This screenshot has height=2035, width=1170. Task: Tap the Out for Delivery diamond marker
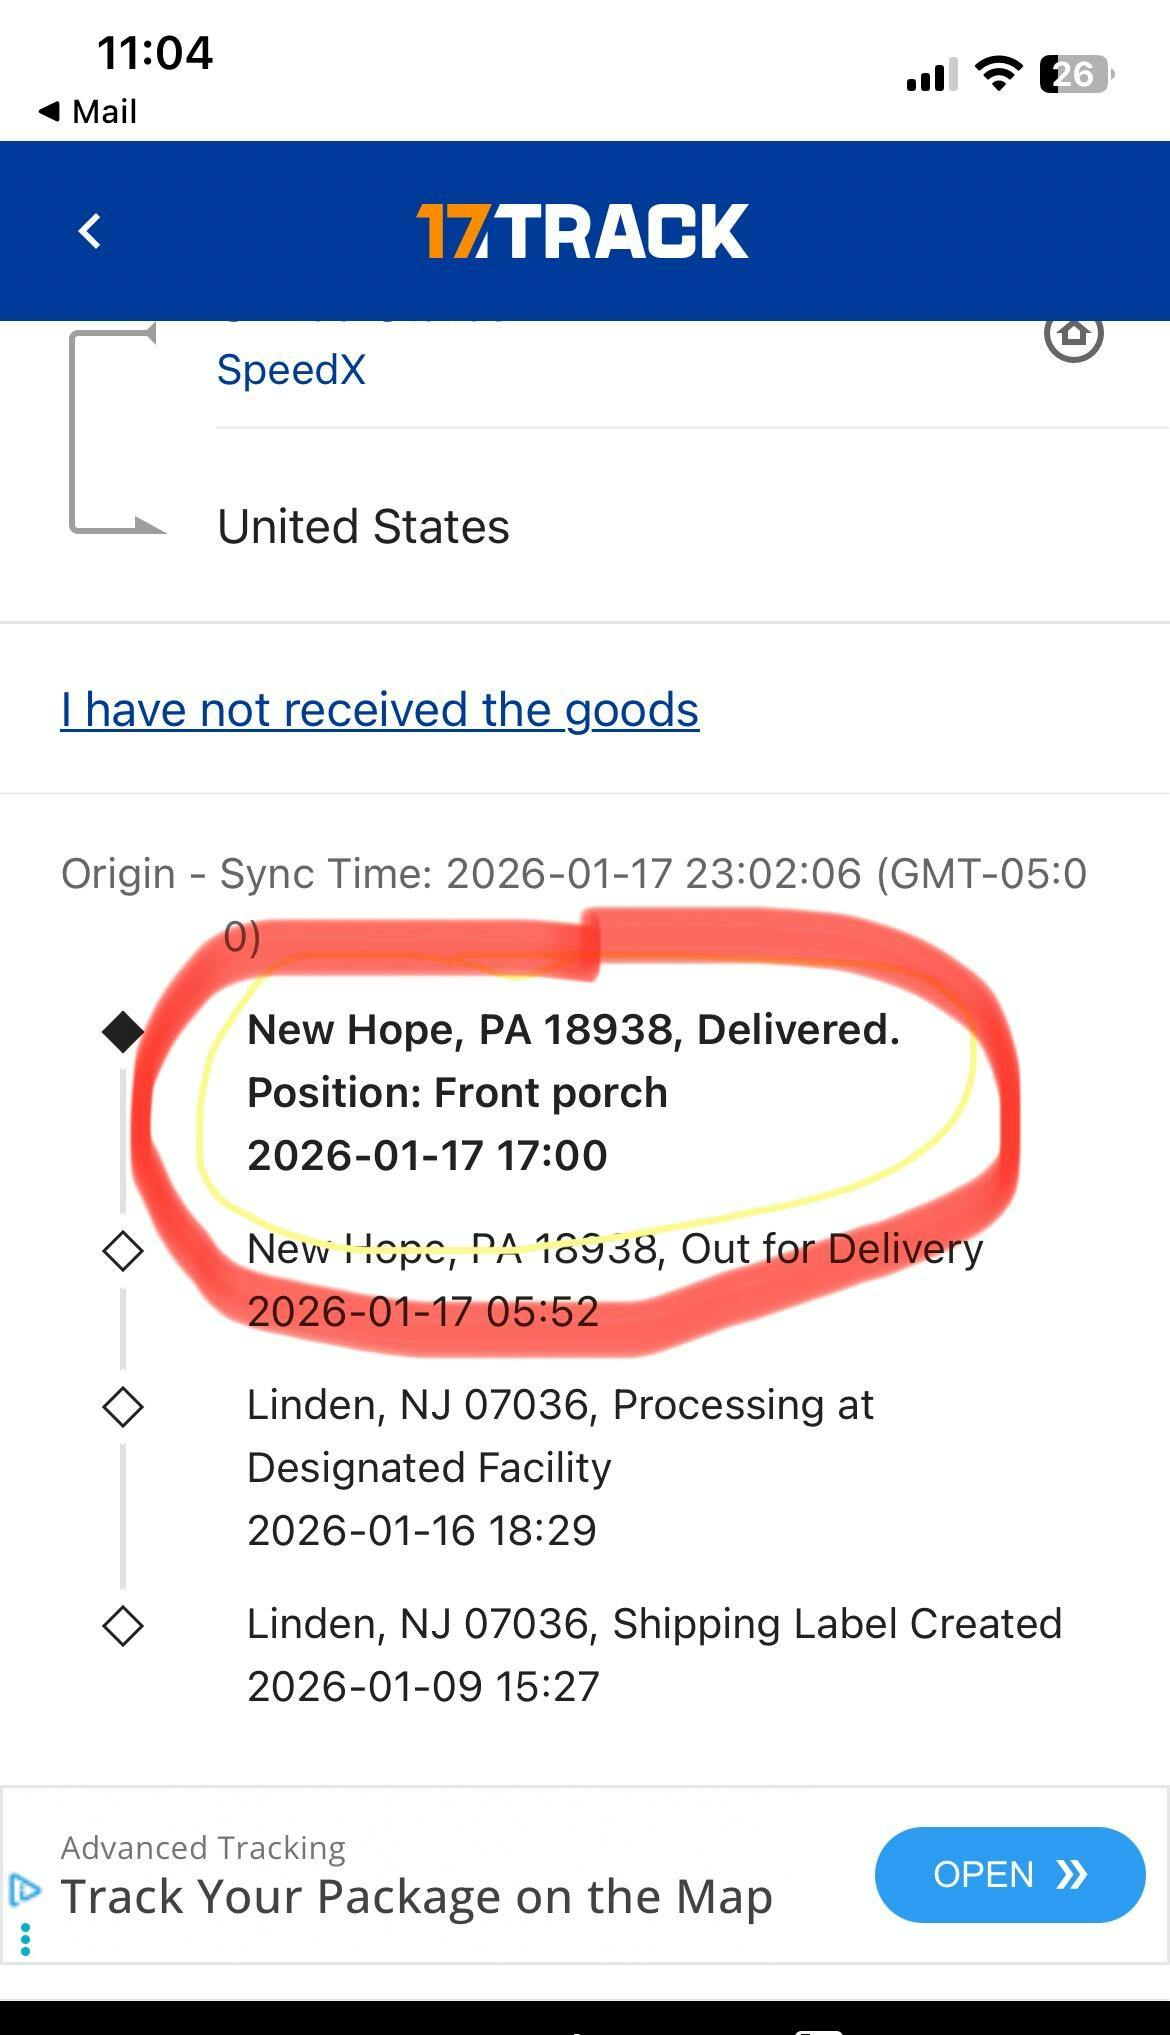click(x=123, y=1251)
